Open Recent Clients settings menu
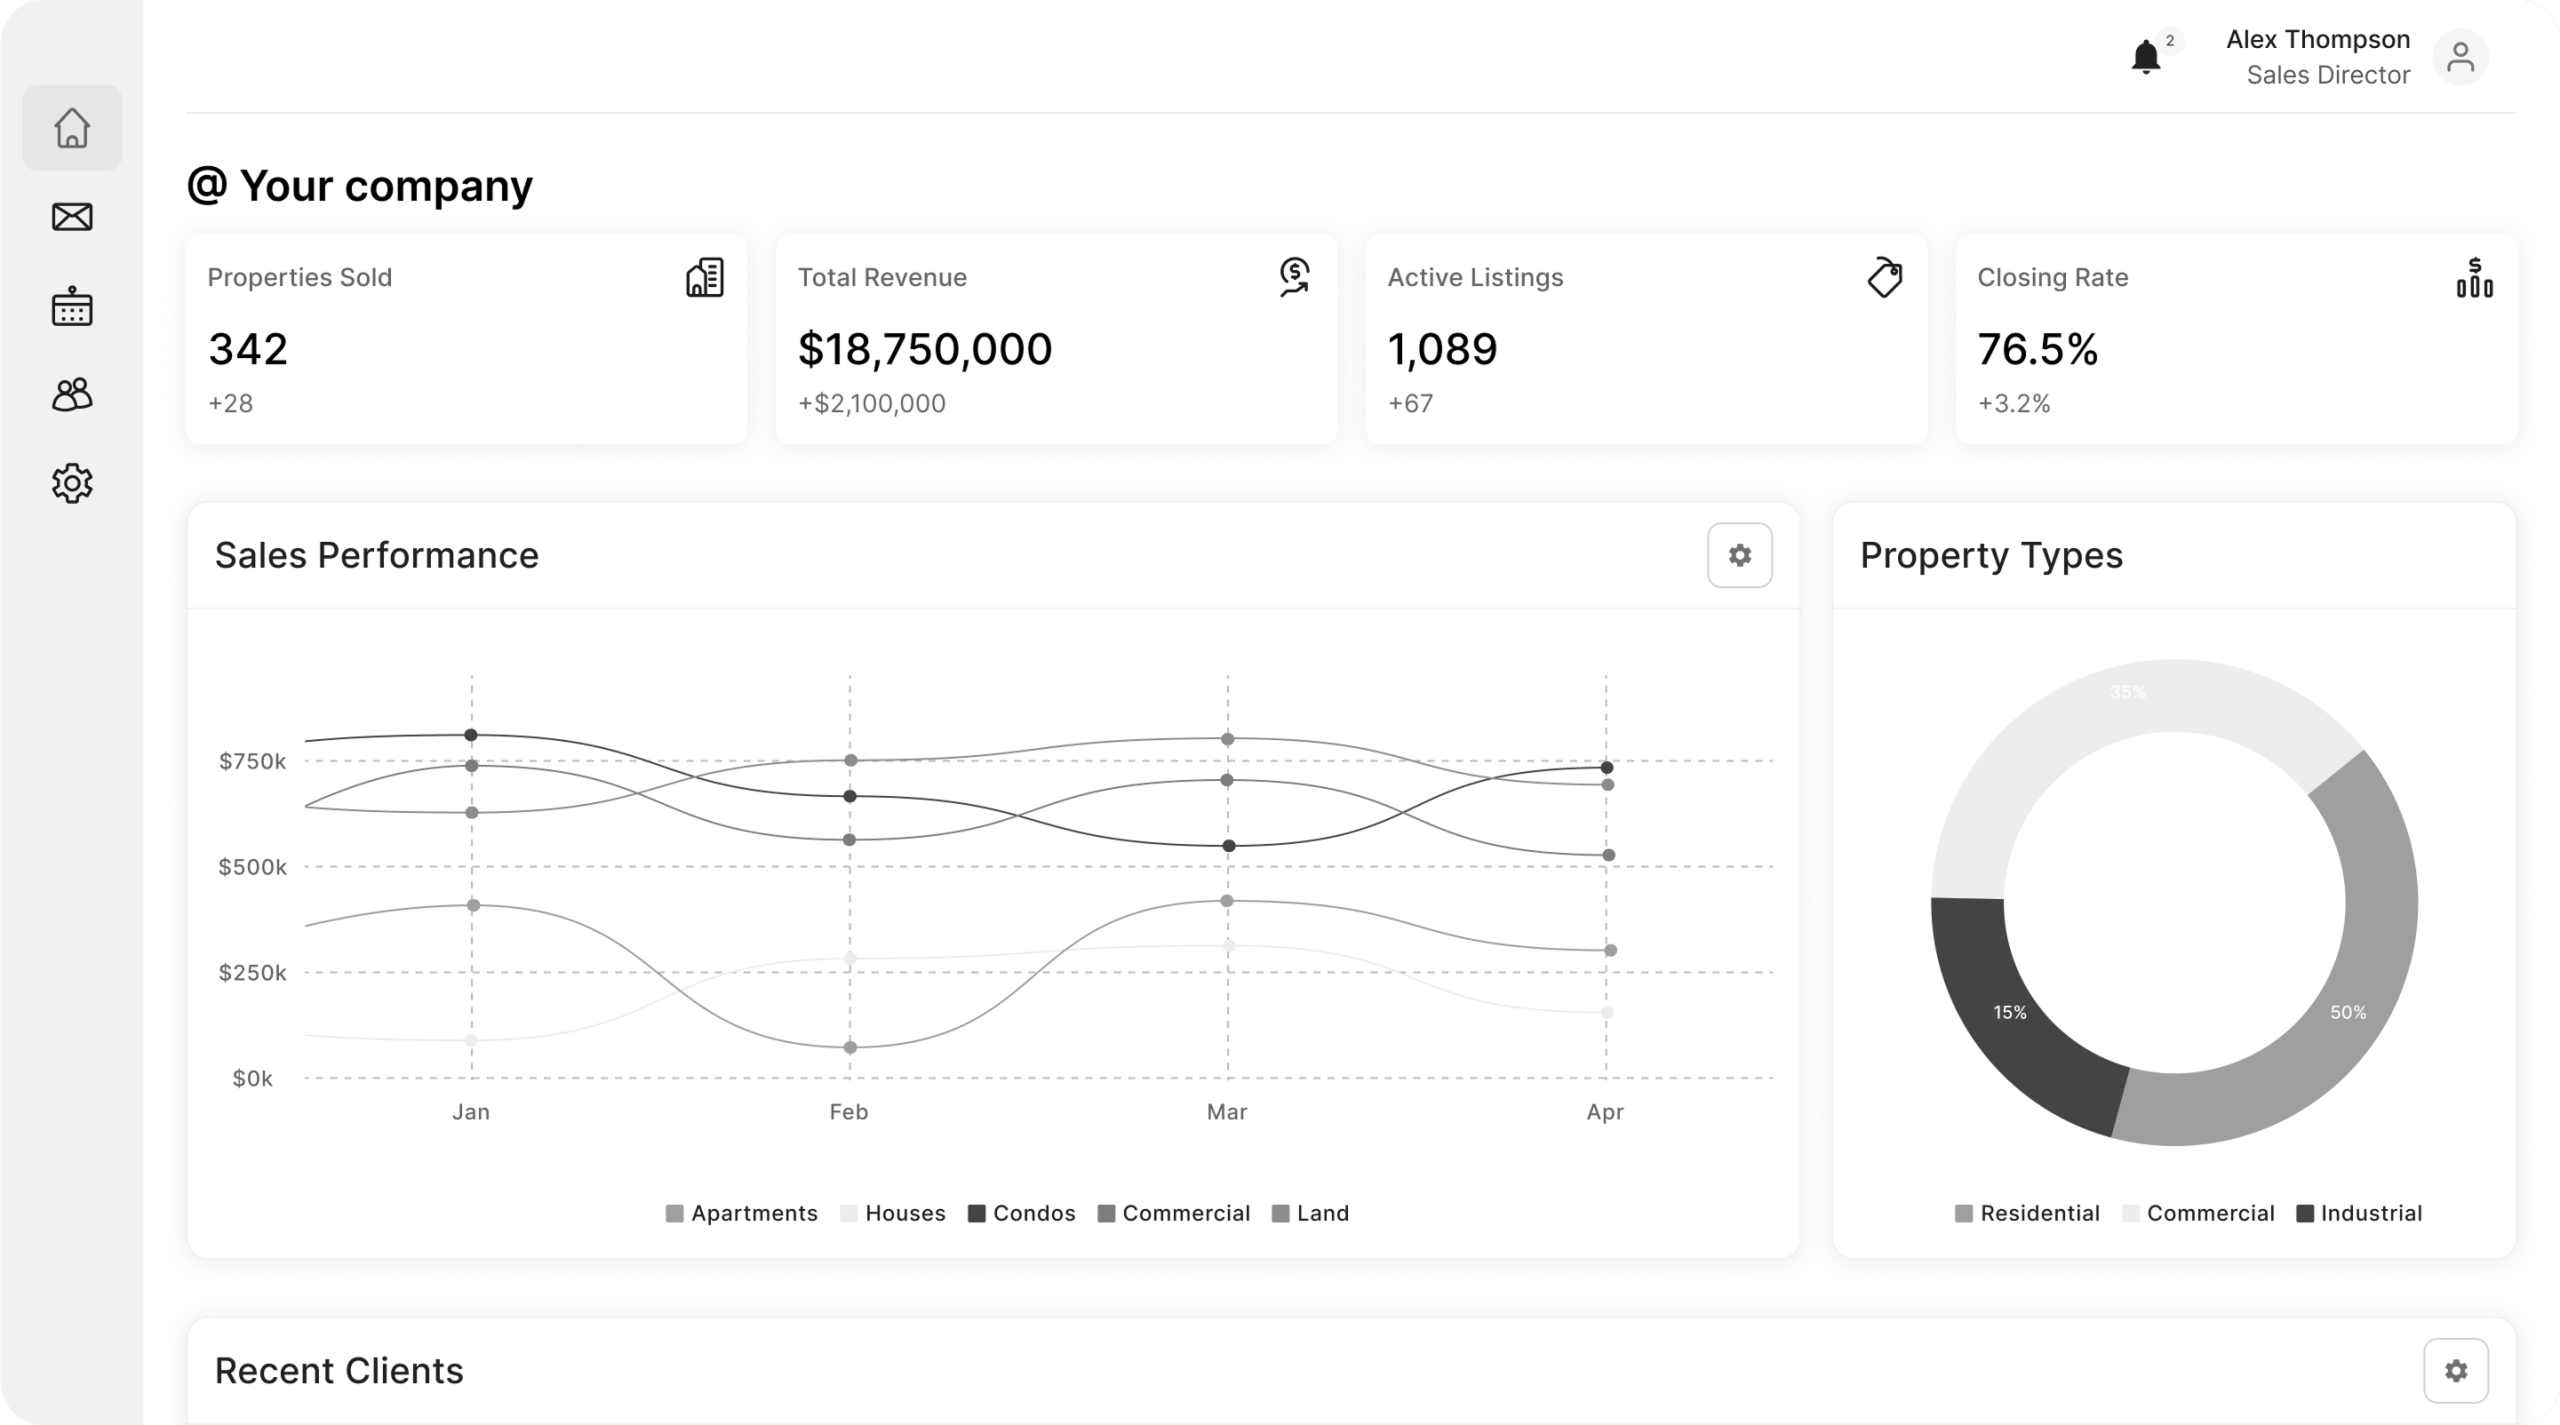 click(2455, 1370)
